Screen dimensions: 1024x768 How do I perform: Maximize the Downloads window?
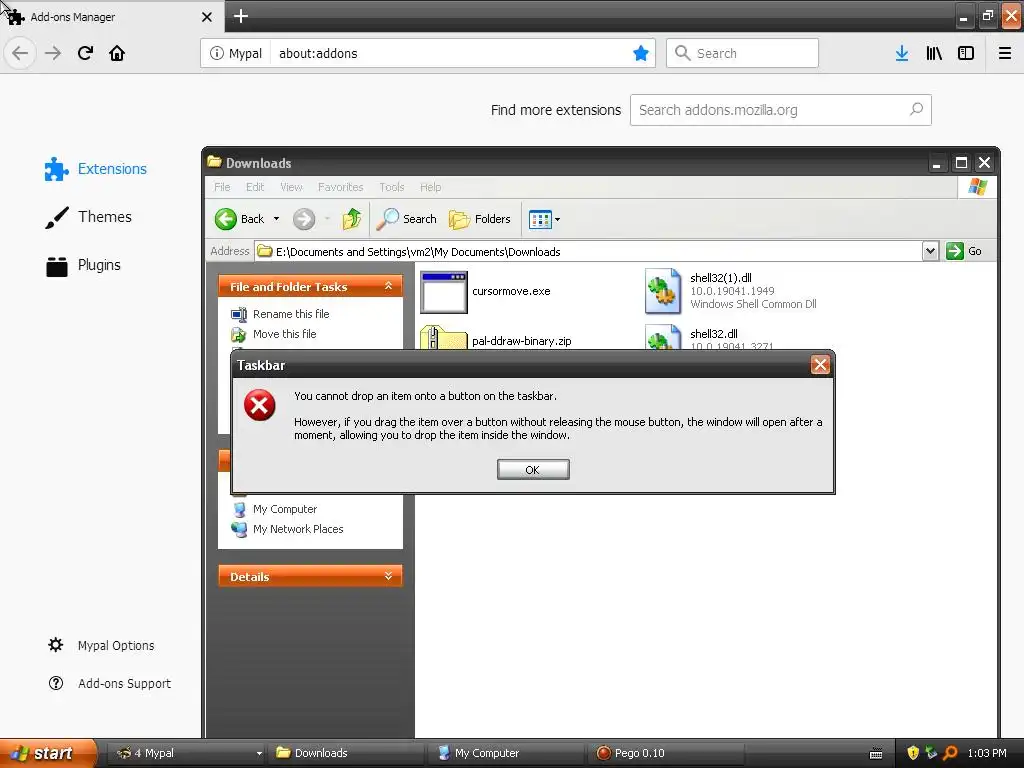(961, 163)
